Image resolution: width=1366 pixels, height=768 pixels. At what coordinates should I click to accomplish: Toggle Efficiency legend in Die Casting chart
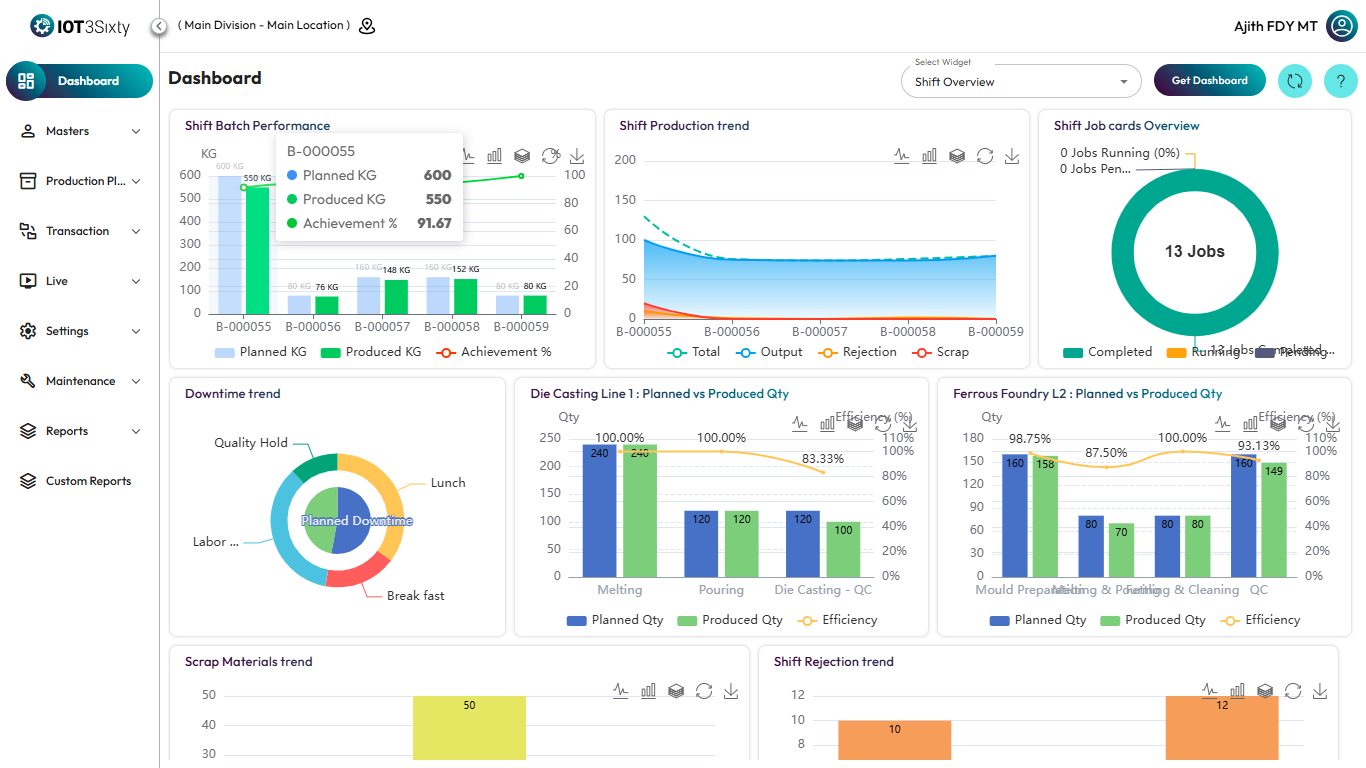[x=837, y=620]
